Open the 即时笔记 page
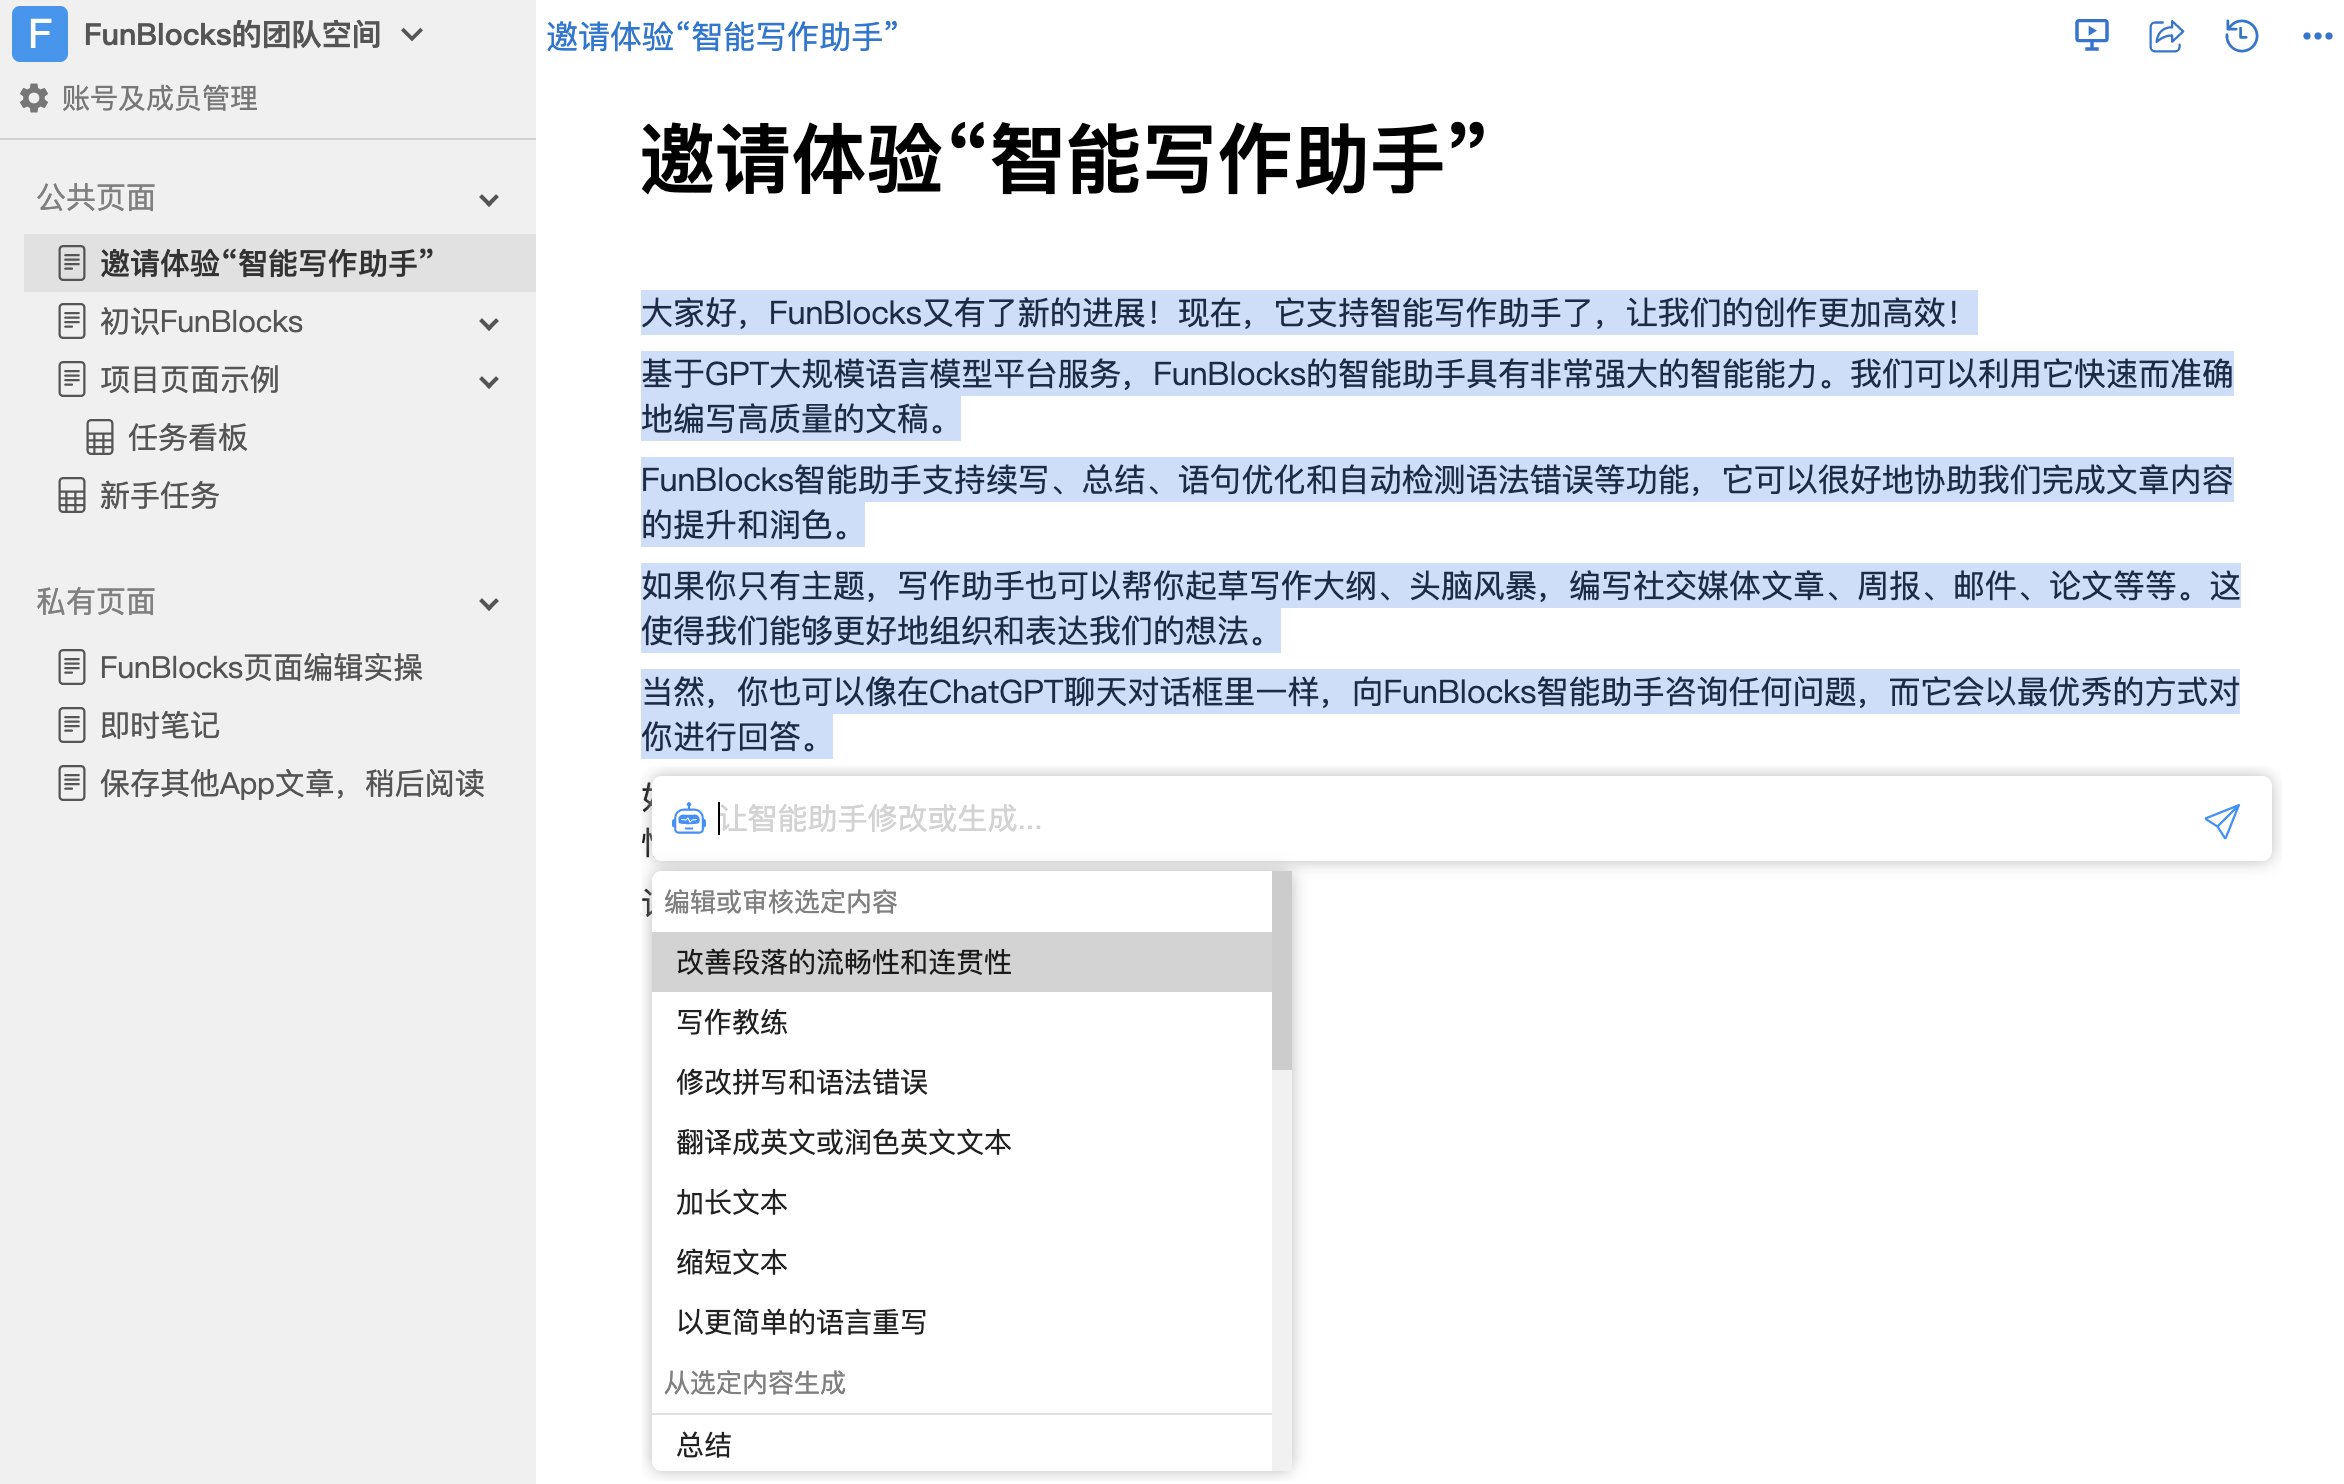Viewport: 2344px width, 1484px height. pyautogui.click(x=159, y=725)
